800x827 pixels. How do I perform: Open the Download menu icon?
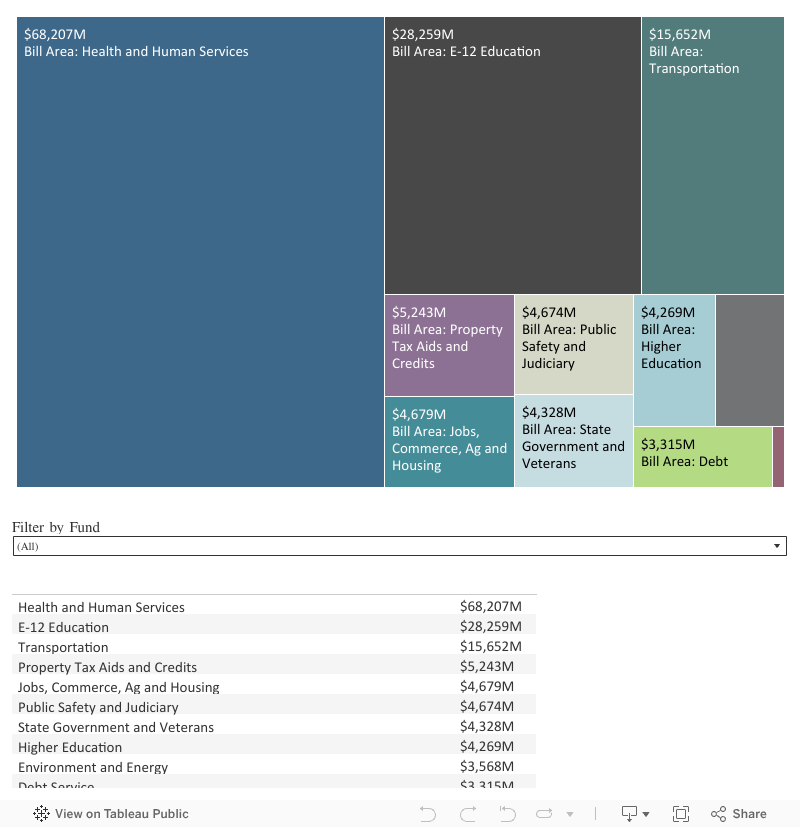coord(630,814)
